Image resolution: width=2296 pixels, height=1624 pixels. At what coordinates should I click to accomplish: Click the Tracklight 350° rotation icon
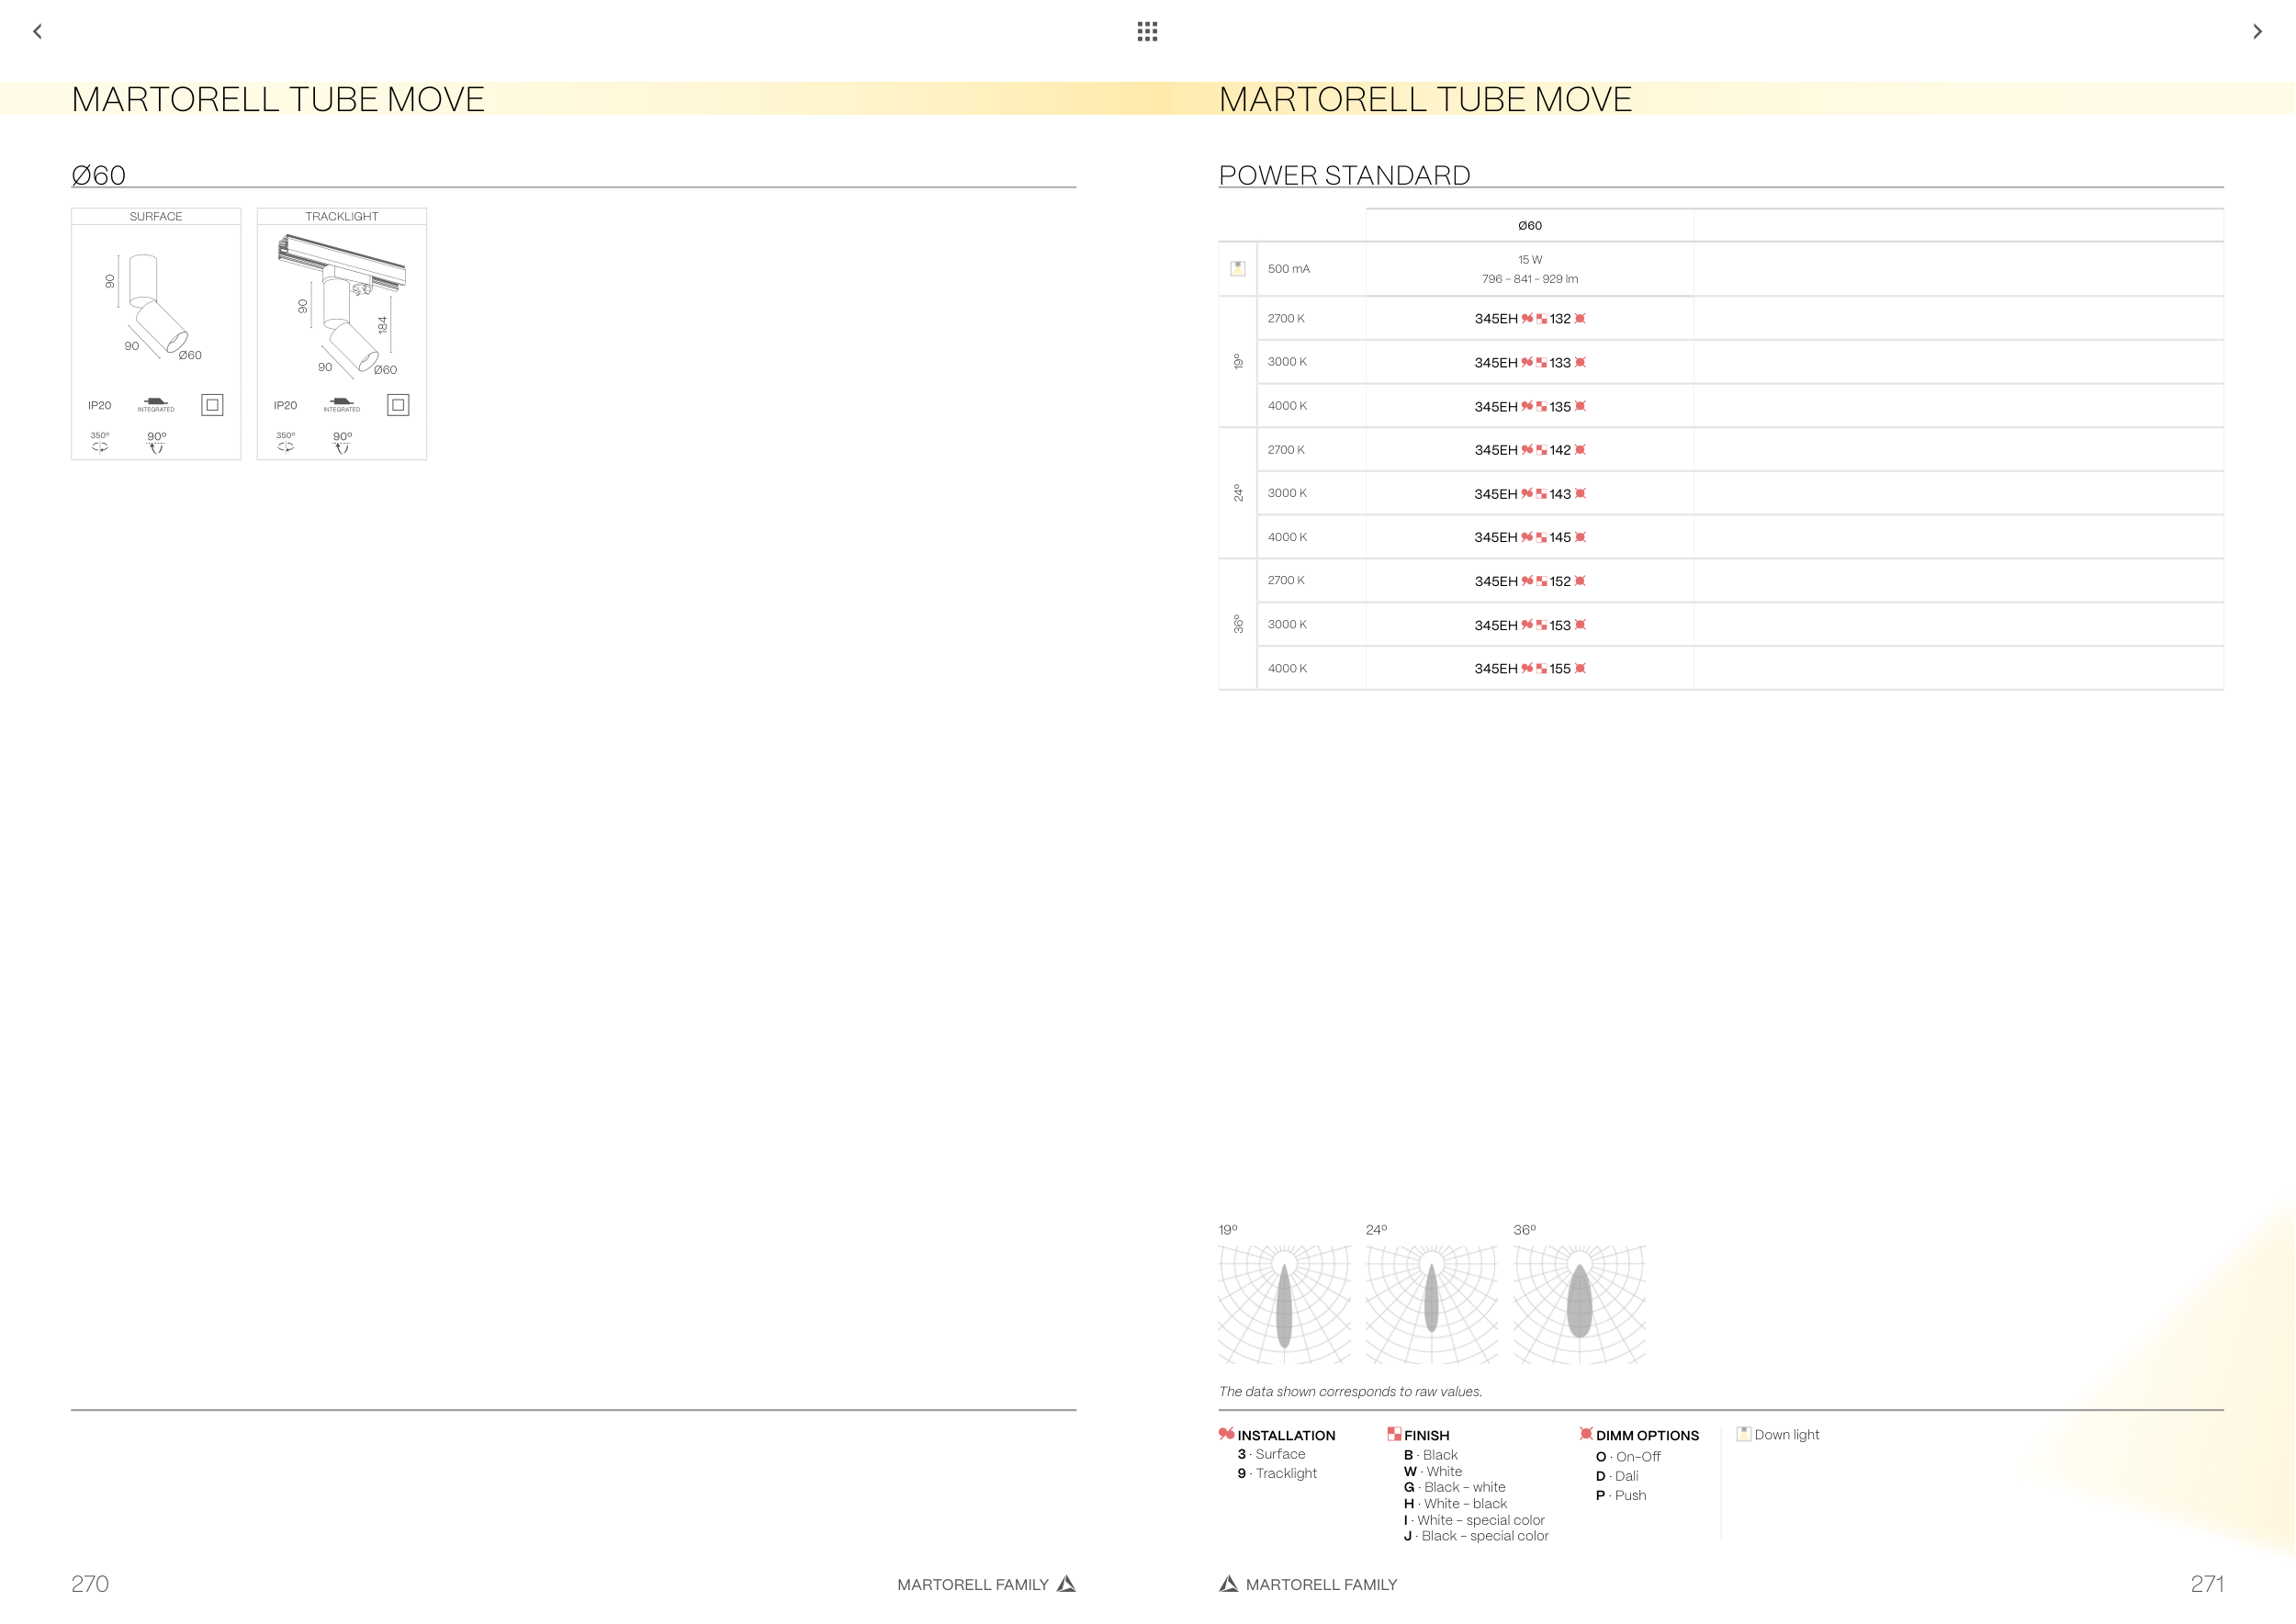coord(286,446)
